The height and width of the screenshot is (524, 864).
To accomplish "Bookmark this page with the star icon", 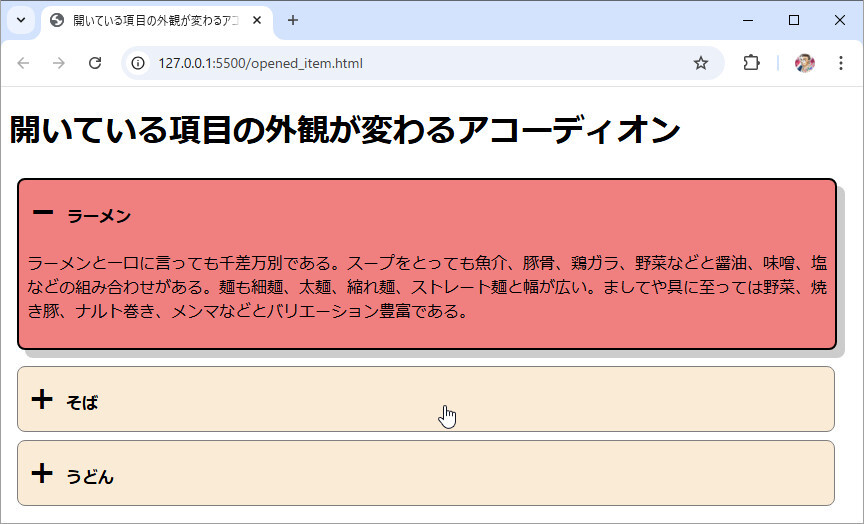I will [x=701, y=63].
